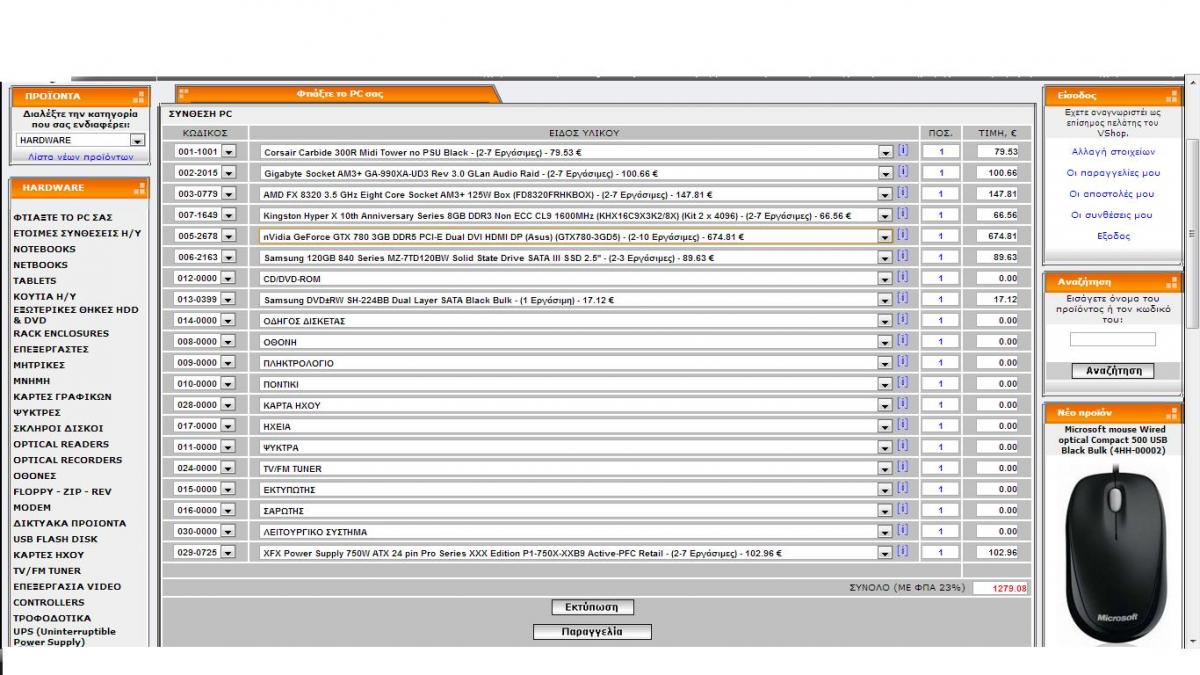The image size is (1200, 675).
Task: Open info icon for ΗΧΕΙΑ row
Action: tap(902, 425)
